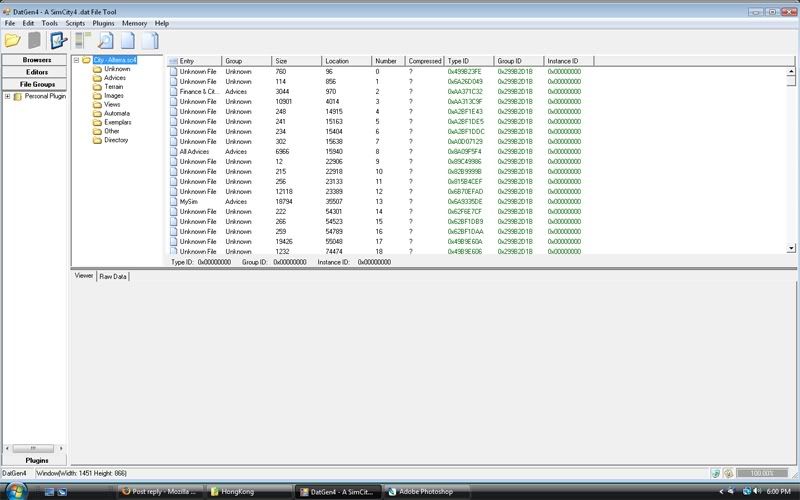Click file icon of the Finance & Cit... entry

pos(173,92)
